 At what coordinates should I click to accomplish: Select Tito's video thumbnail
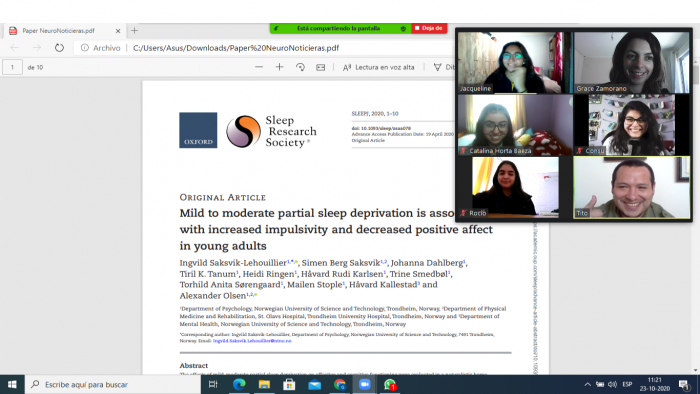[632, 187]
